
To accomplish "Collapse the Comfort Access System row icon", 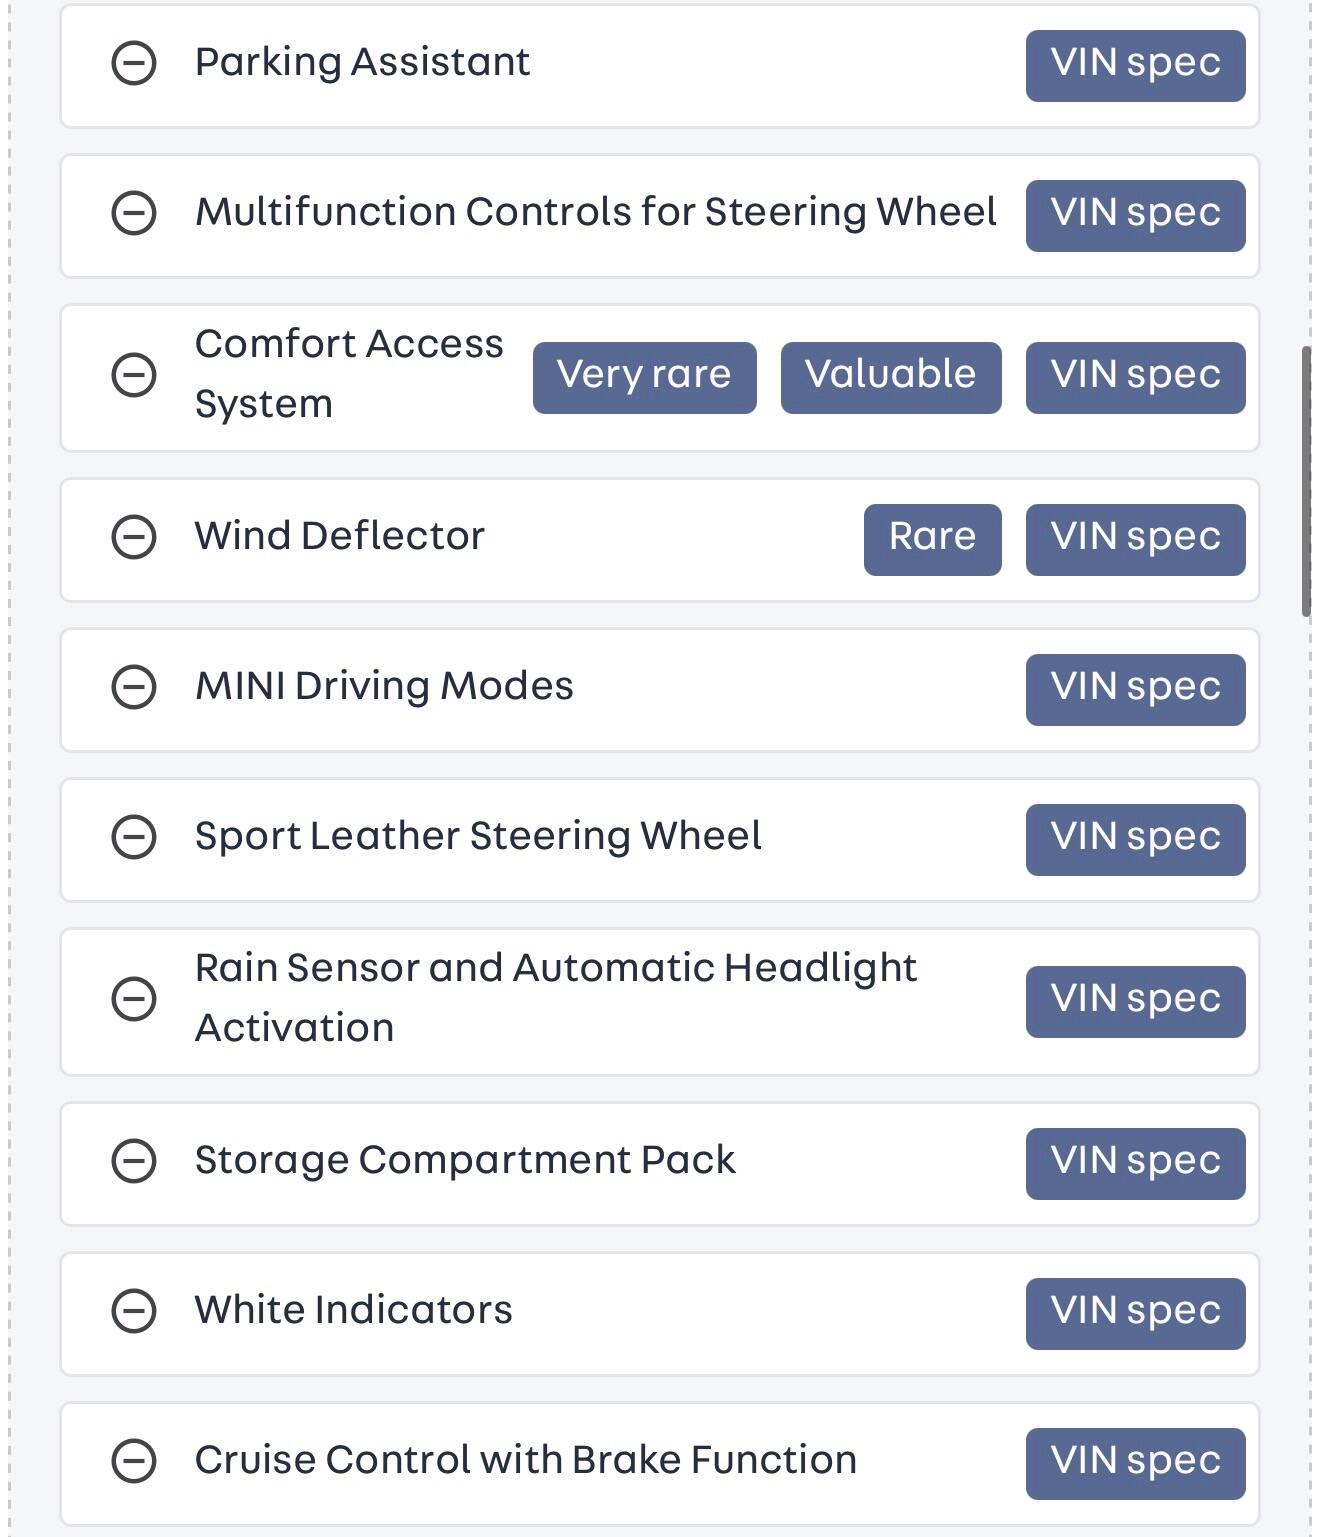I will click(133, 376).
